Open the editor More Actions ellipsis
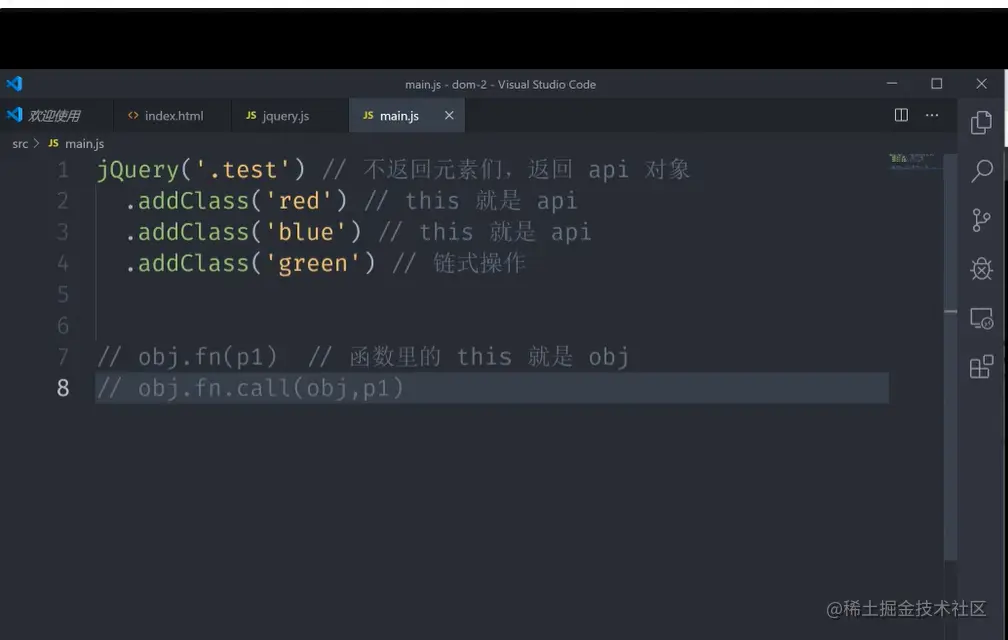The height and width of the screenshot is (640, 1008). (x=932, y=115)
